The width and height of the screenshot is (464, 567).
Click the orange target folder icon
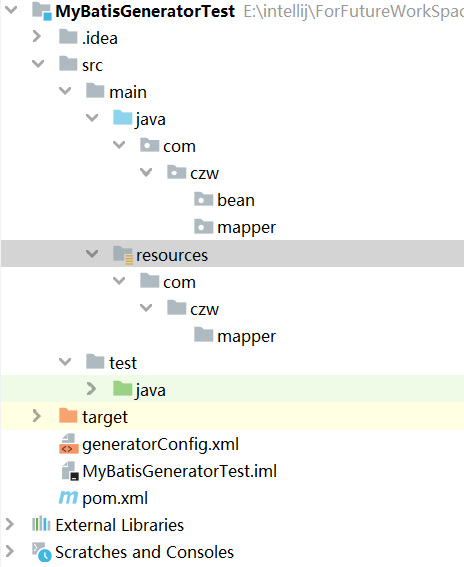(x=68, y=416)
